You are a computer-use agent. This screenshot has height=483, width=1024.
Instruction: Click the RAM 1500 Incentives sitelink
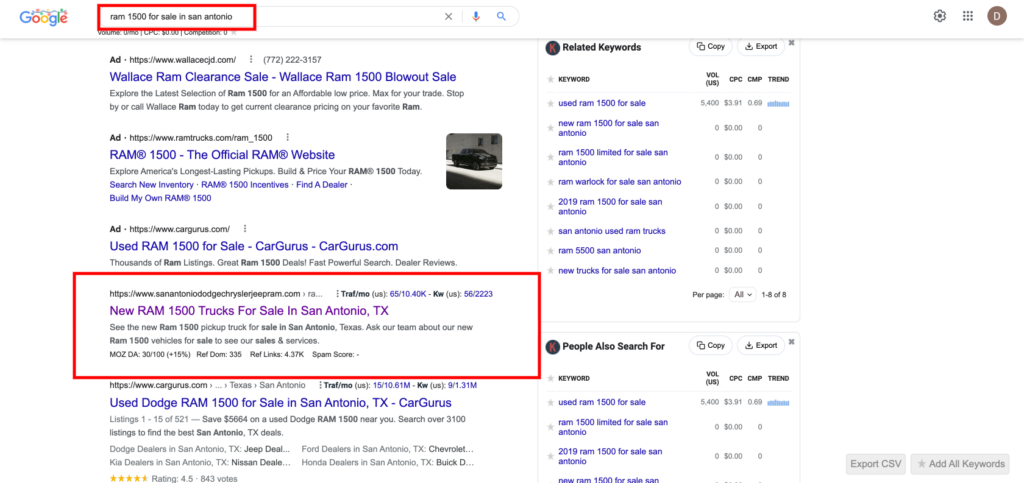245,185
